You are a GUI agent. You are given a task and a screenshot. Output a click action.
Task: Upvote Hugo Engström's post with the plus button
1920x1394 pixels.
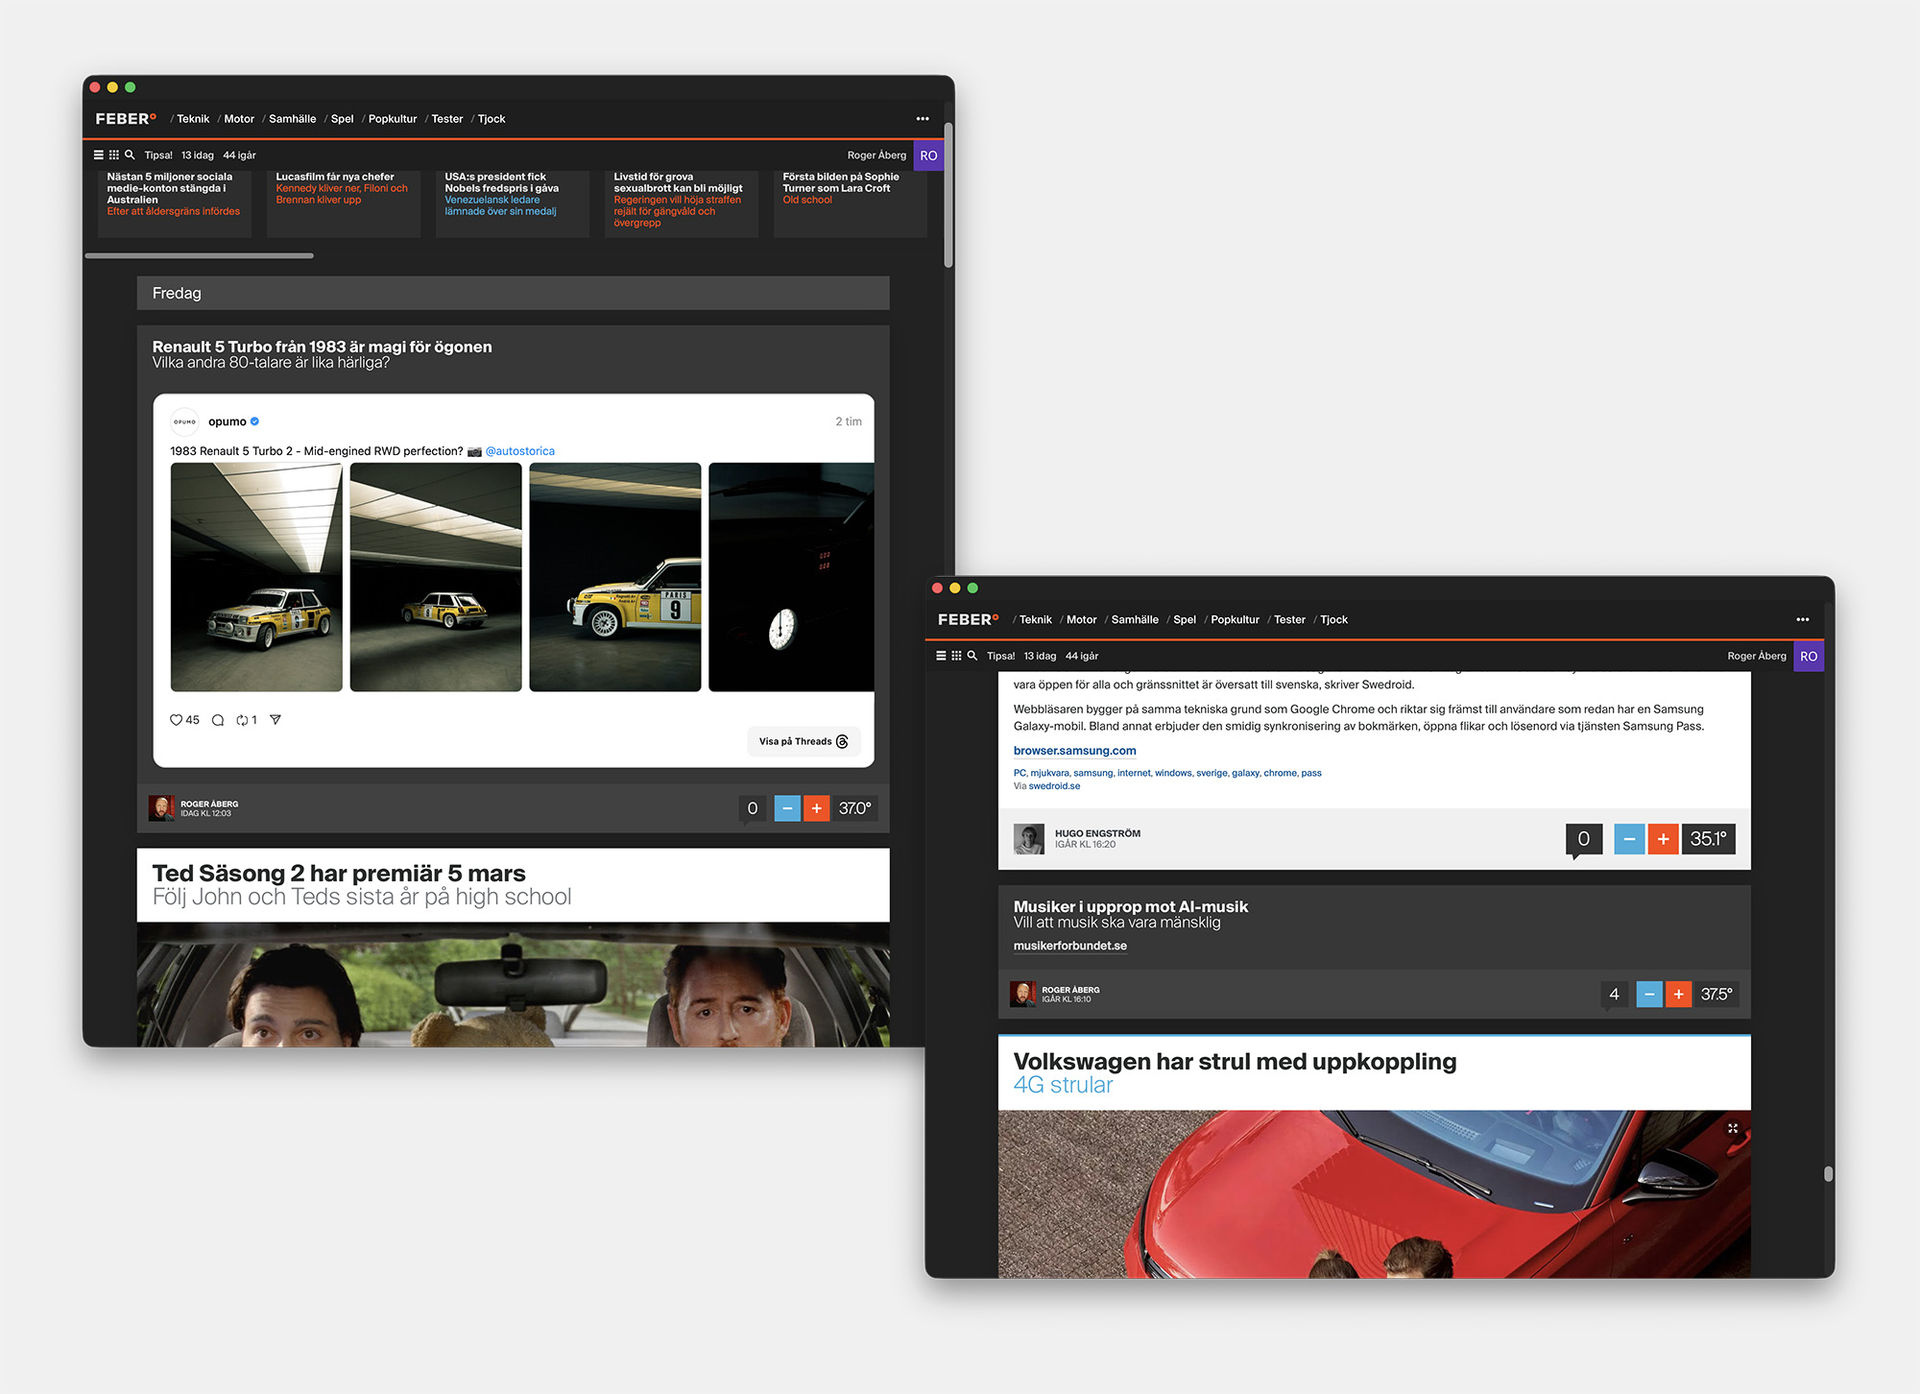[x=1663, y=839]
